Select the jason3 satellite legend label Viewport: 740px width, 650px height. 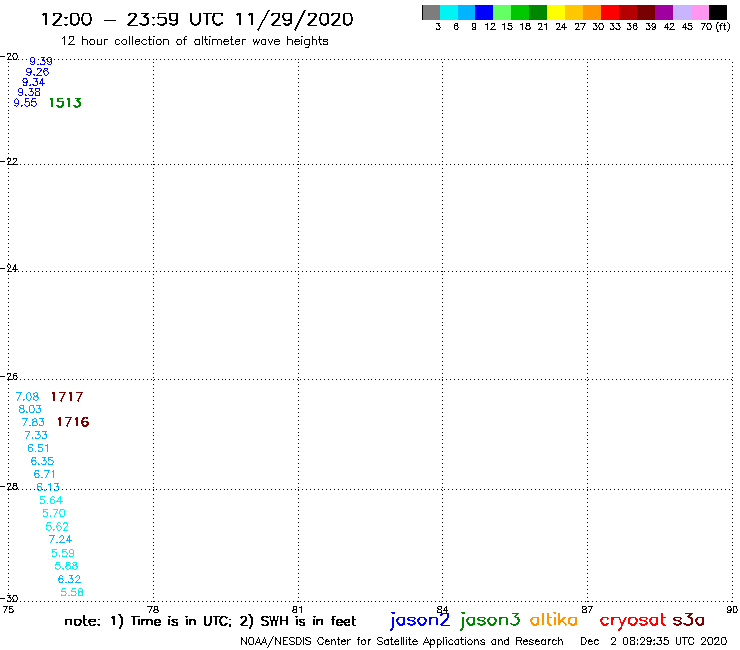(x=490, y=620)
